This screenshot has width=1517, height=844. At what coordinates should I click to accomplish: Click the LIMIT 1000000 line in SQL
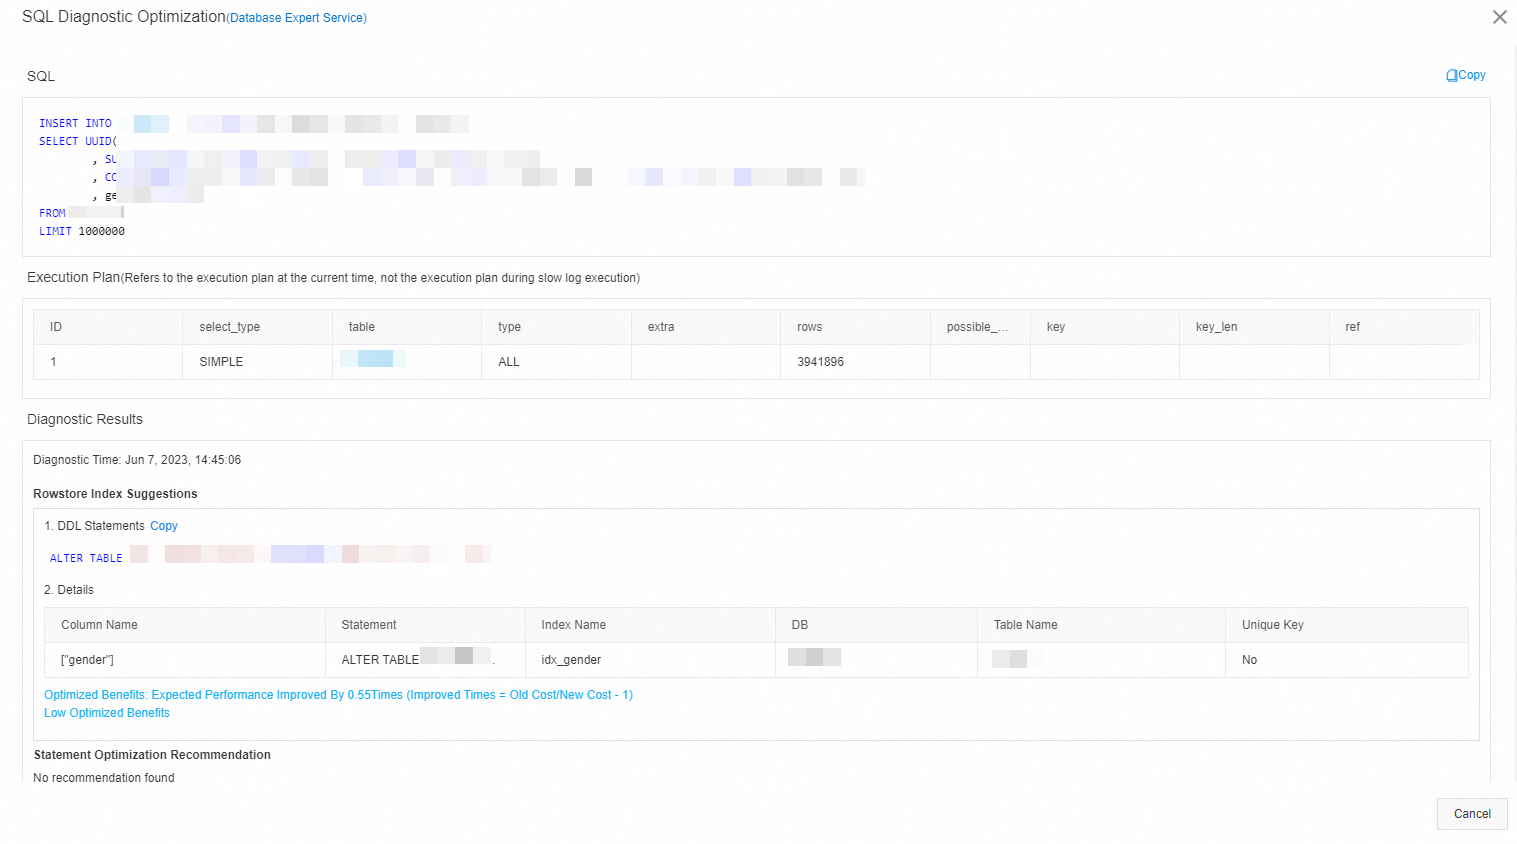(82, 231)
